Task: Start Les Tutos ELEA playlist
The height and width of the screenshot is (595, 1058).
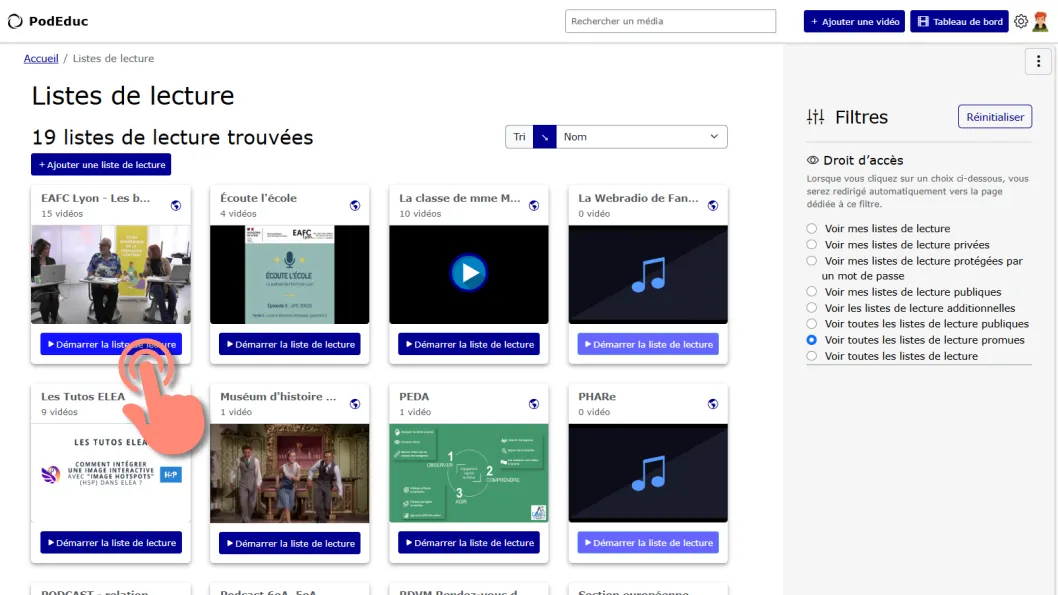Action: click(x=111, y=542)
